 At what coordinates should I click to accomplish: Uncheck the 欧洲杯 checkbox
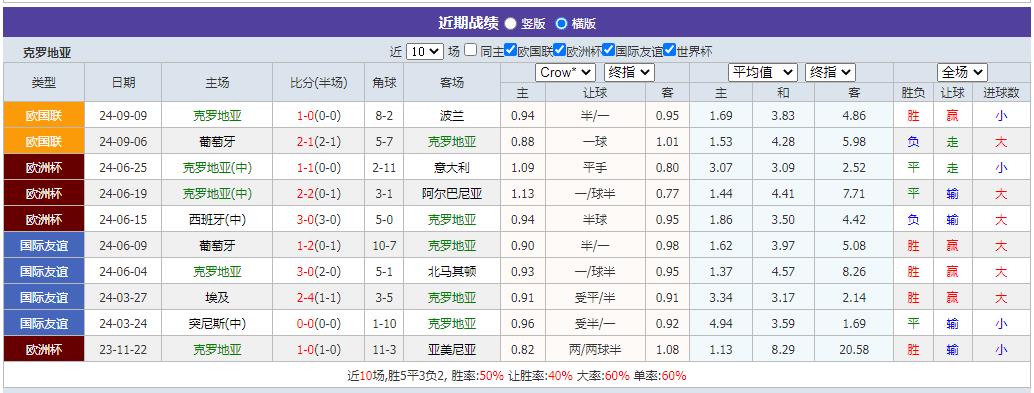coord(560,50)
